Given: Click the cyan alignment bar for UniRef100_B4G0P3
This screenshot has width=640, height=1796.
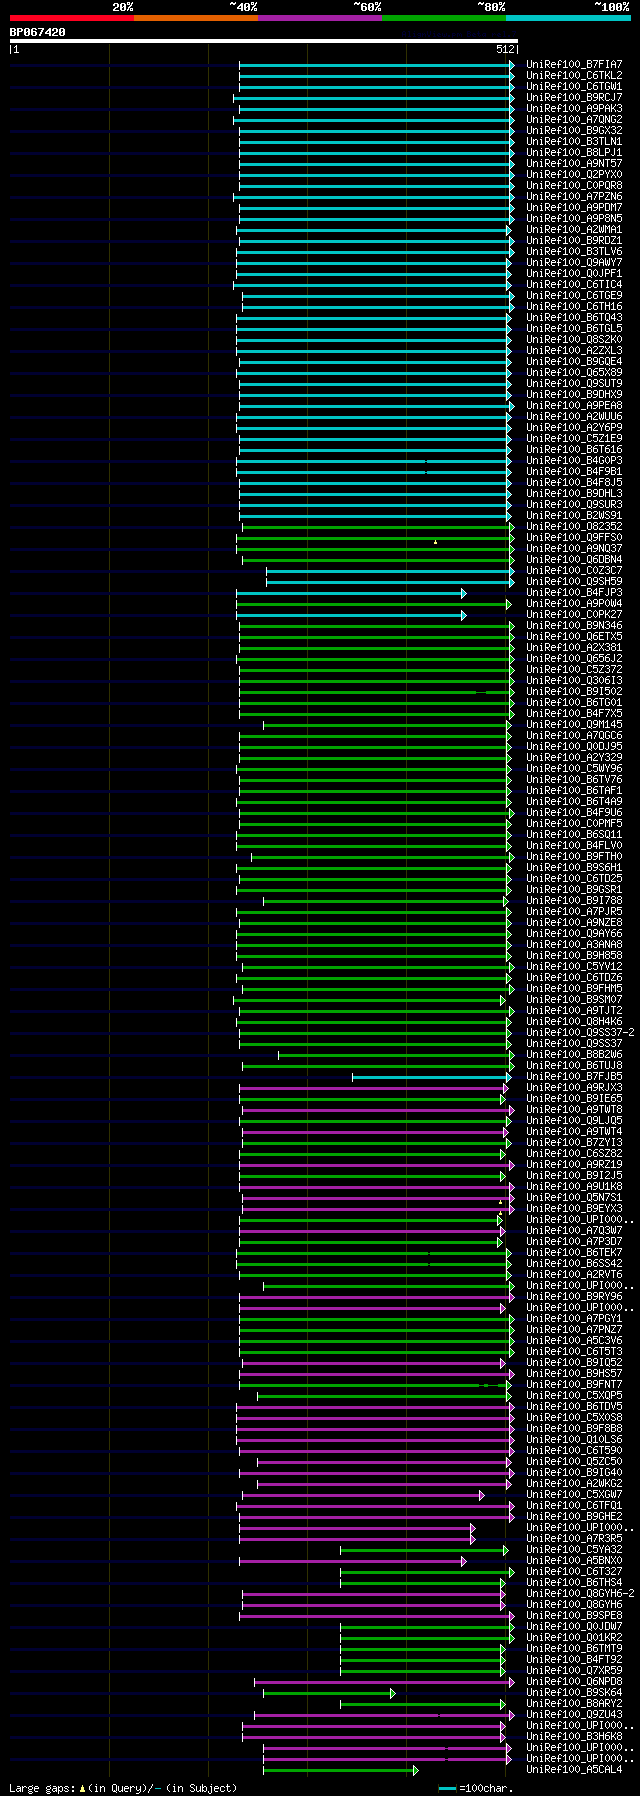Looking at the screenshot, I should point(373,461).
